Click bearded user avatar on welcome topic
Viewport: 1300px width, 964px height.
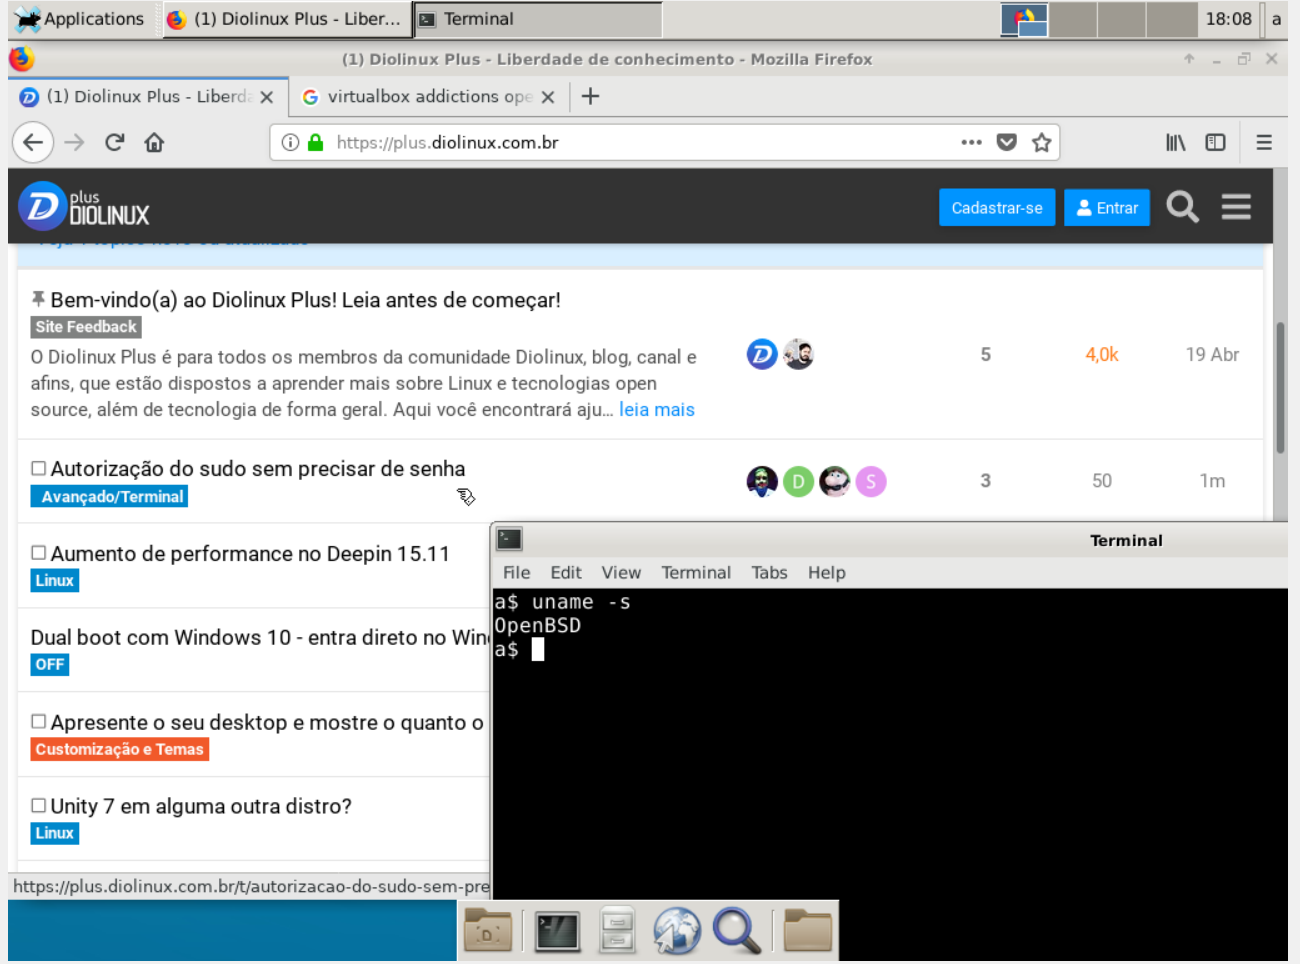click(x=798, y=354)
